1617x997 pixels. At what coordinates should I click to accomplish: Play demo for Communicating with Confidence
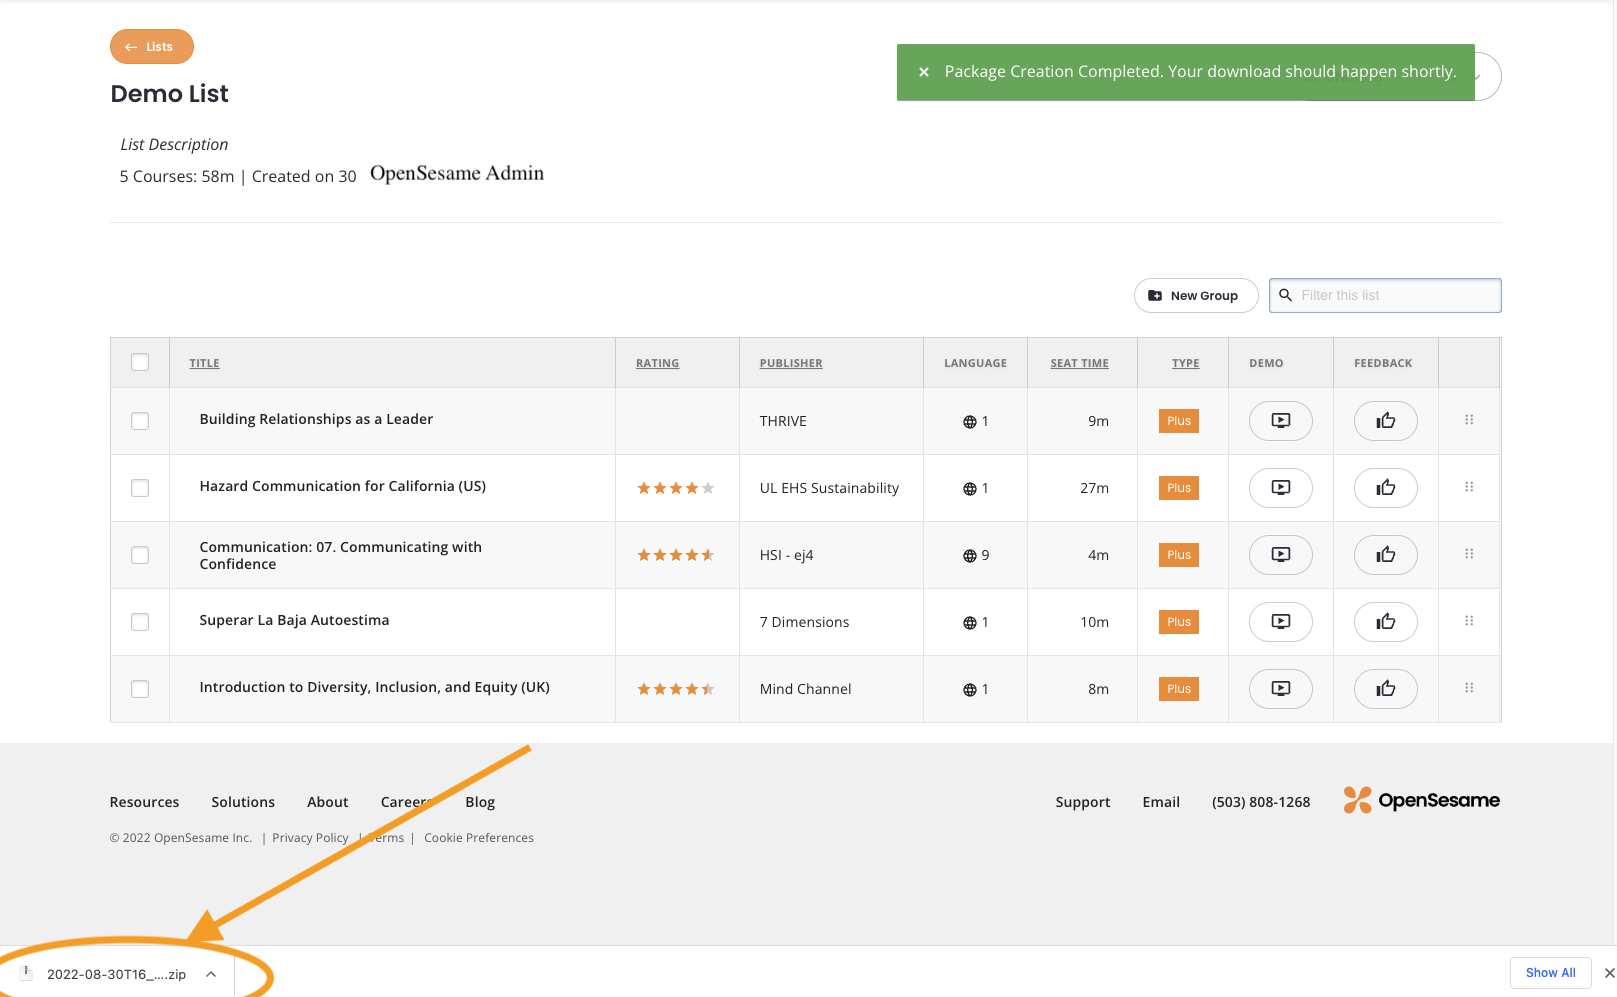pyautogui.click(x=1280, y=555)
